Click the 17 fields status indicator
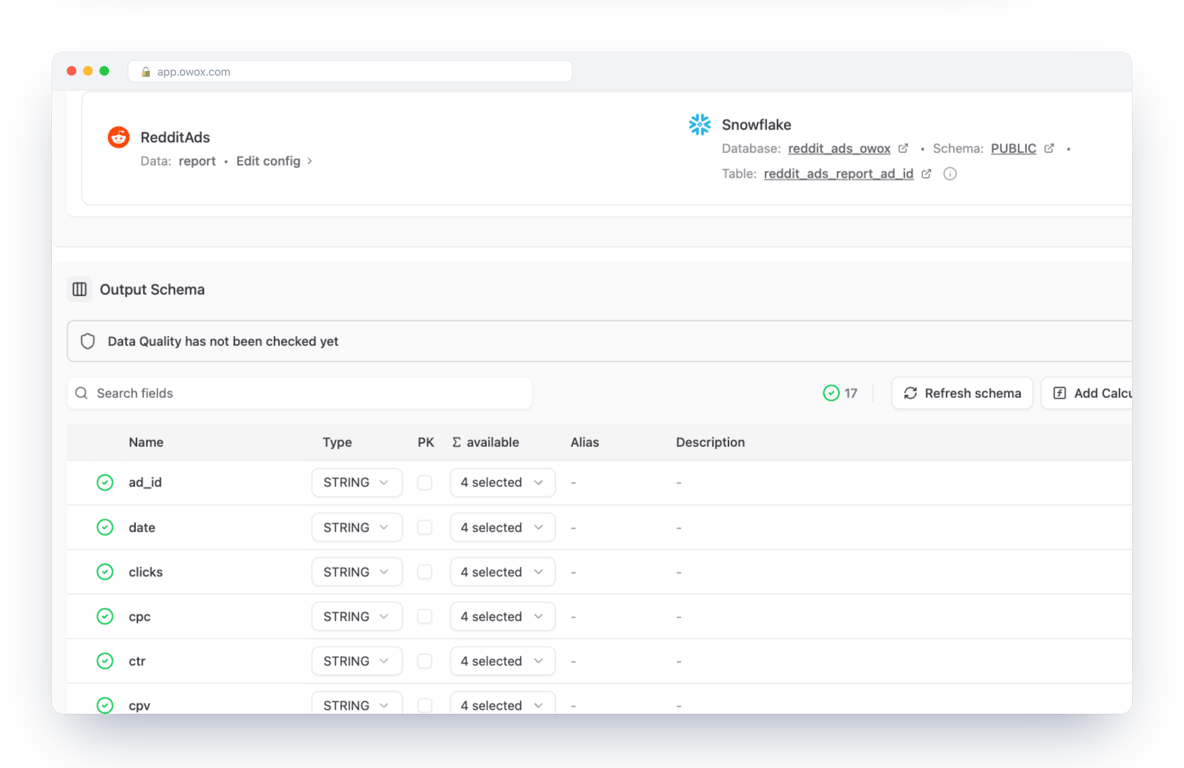This screenshot has height=768, width=1184. click(840, 393)
